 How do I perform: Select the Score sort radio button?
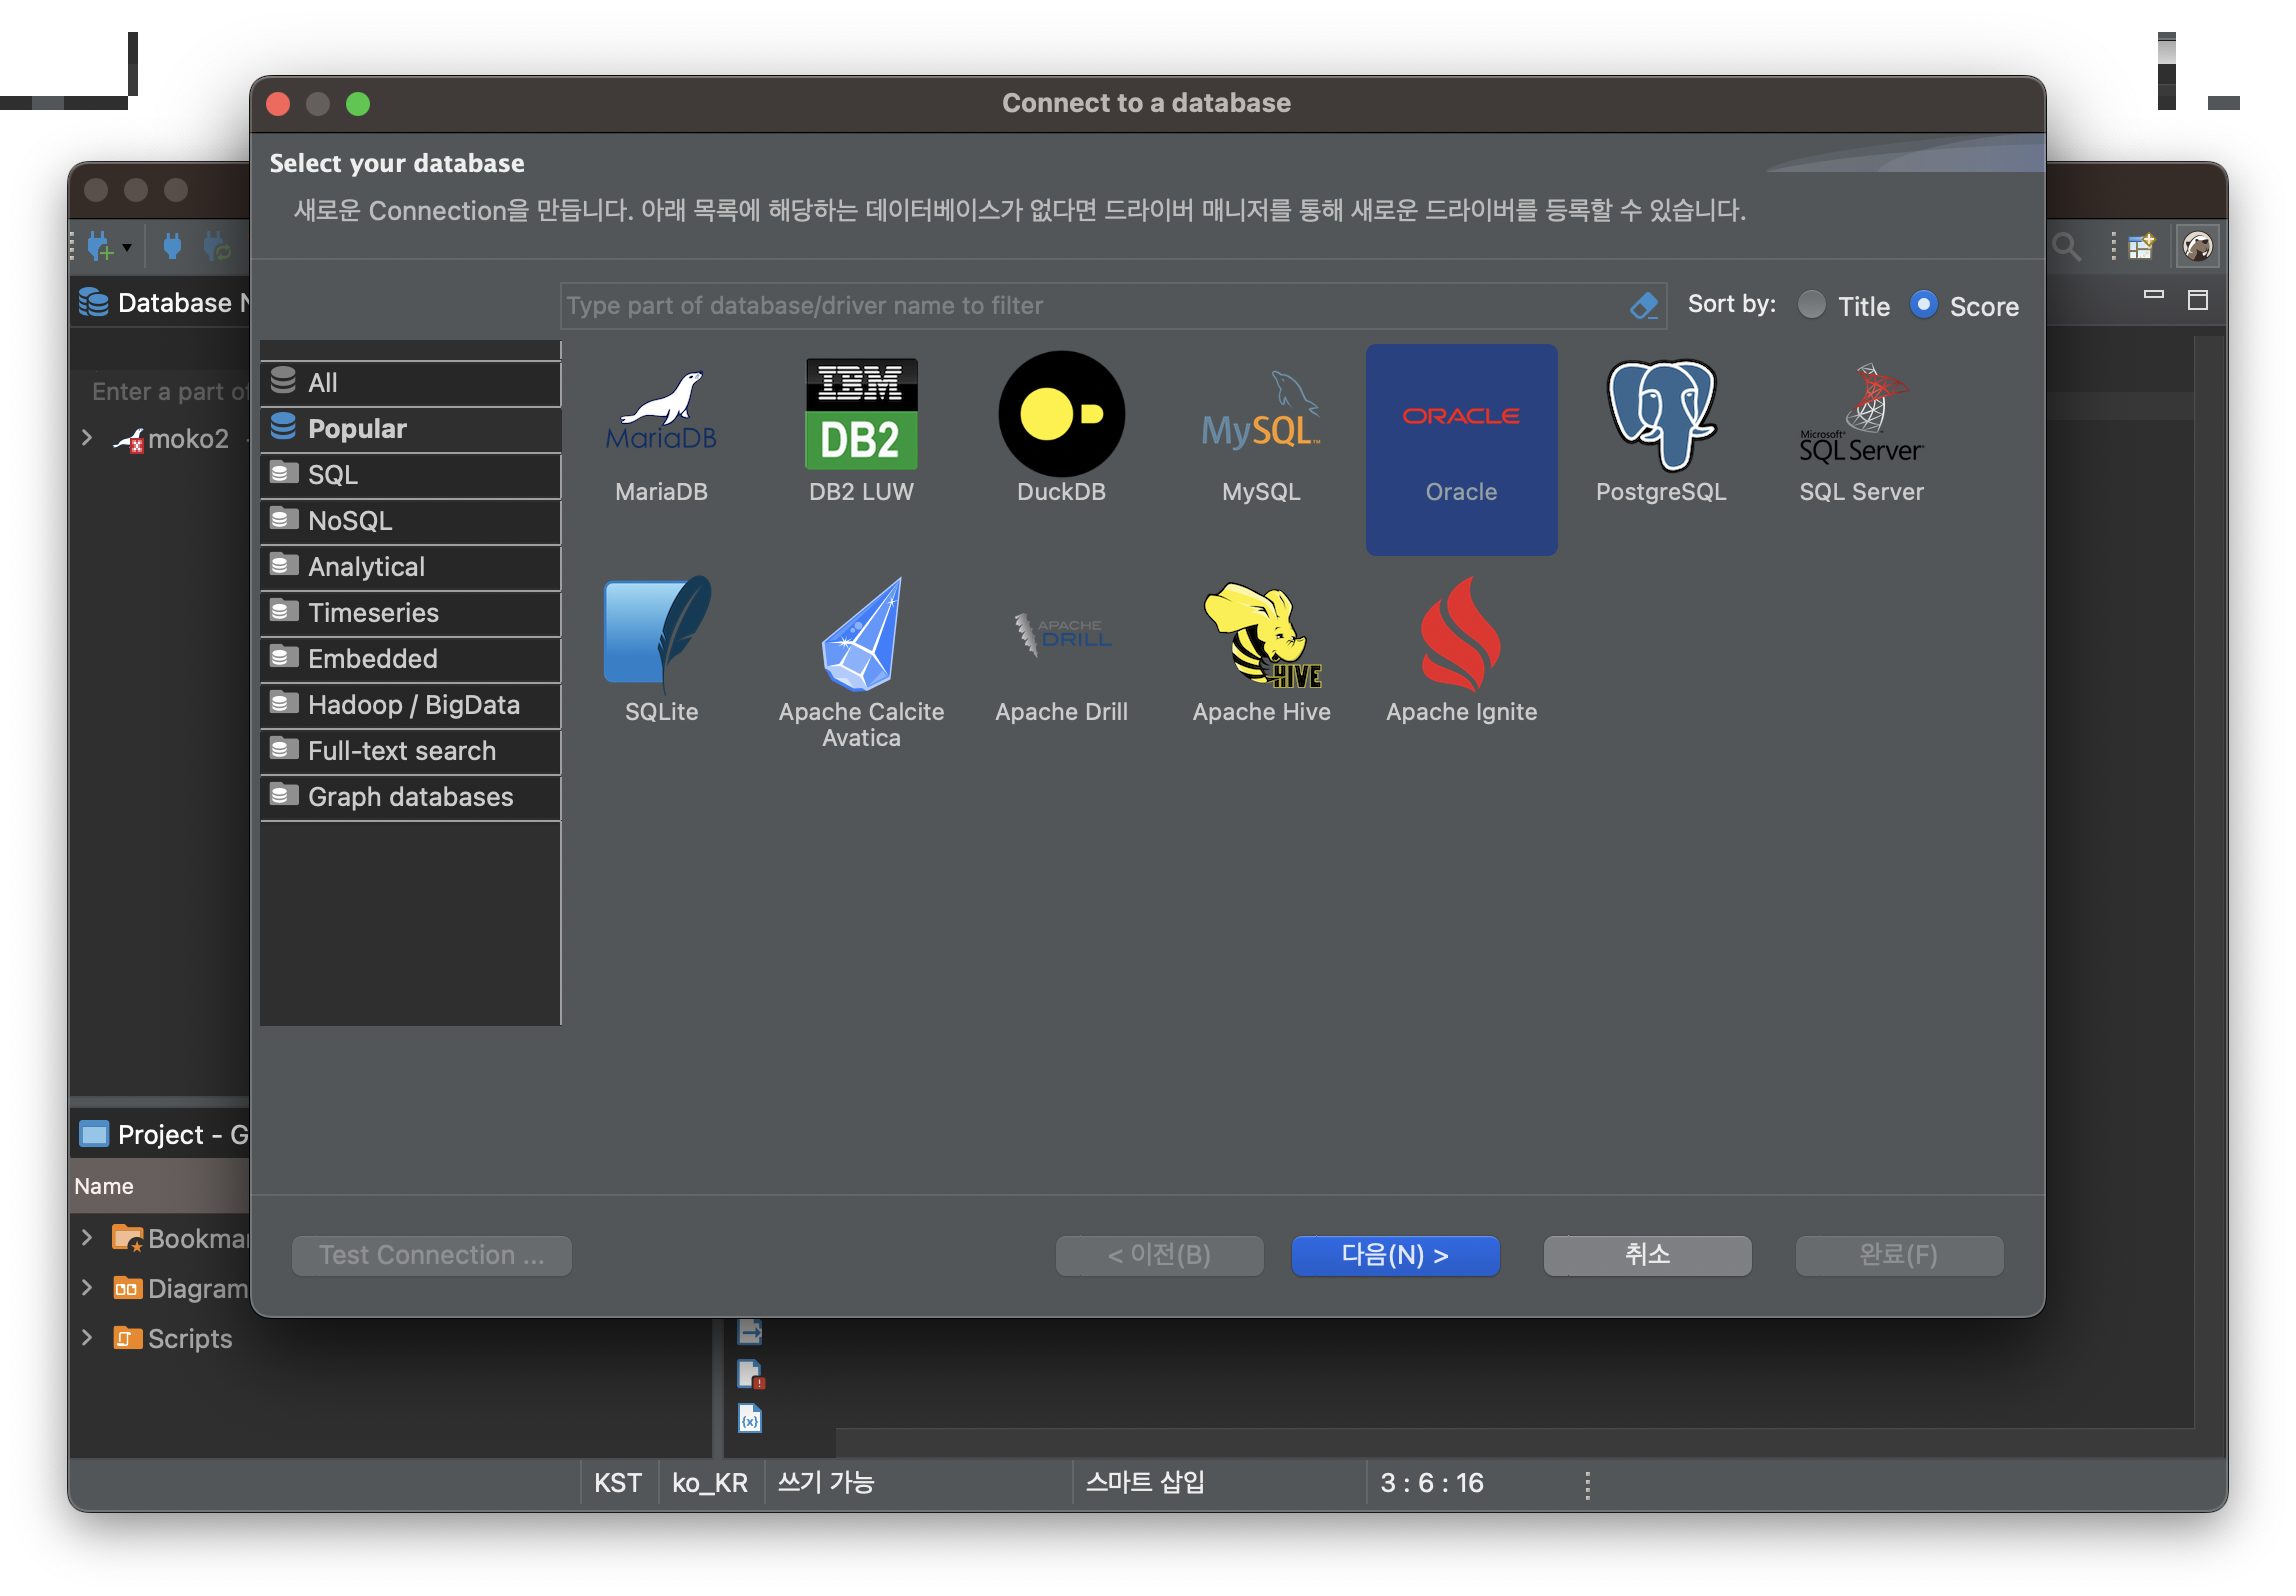1923,305
